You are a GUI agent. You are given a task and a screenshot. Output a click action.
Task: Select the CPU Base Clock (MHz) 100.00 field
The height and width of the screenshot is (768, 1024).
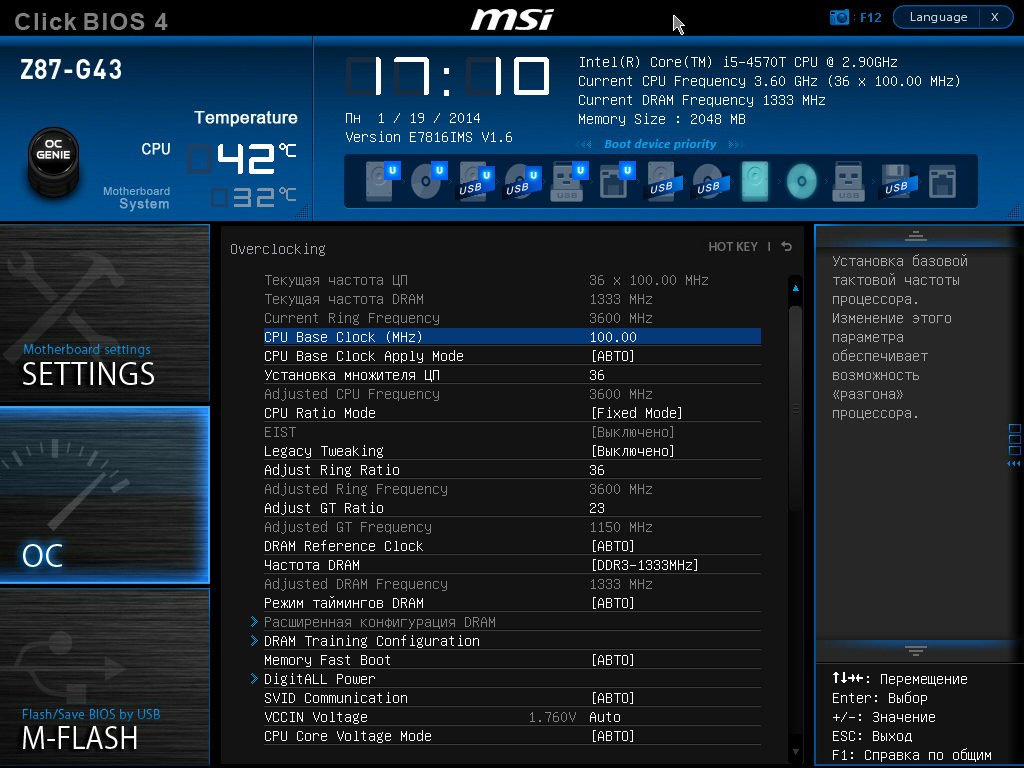point(512,337)
